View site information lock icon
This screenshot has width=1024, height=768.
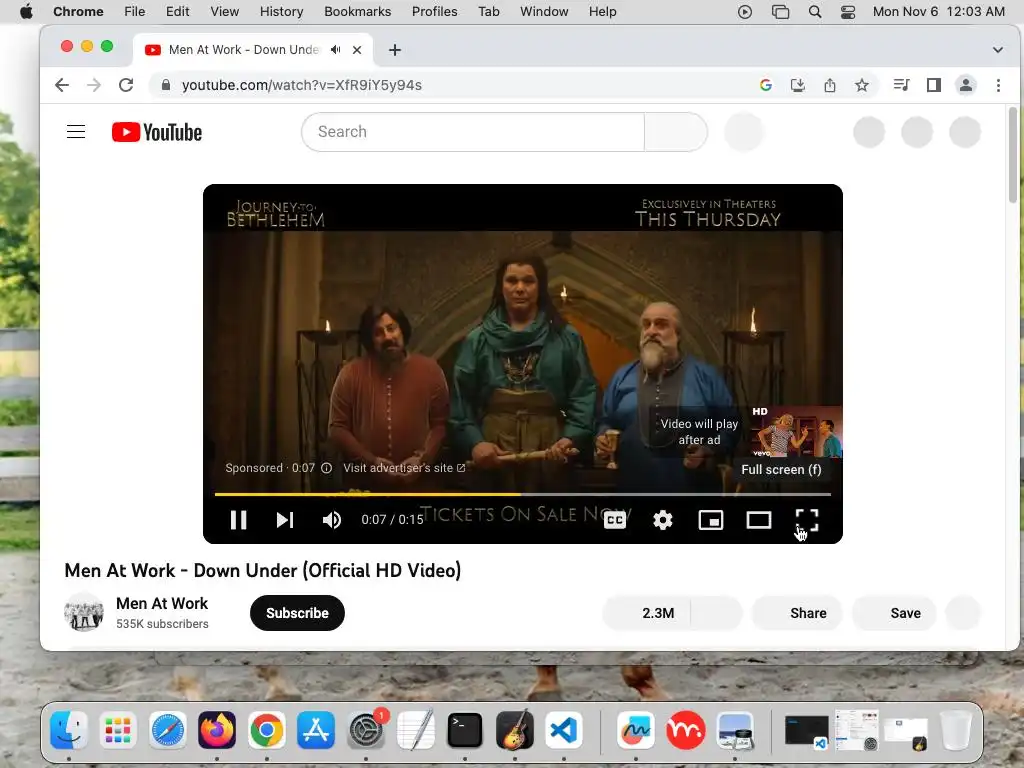click(166, 85)
